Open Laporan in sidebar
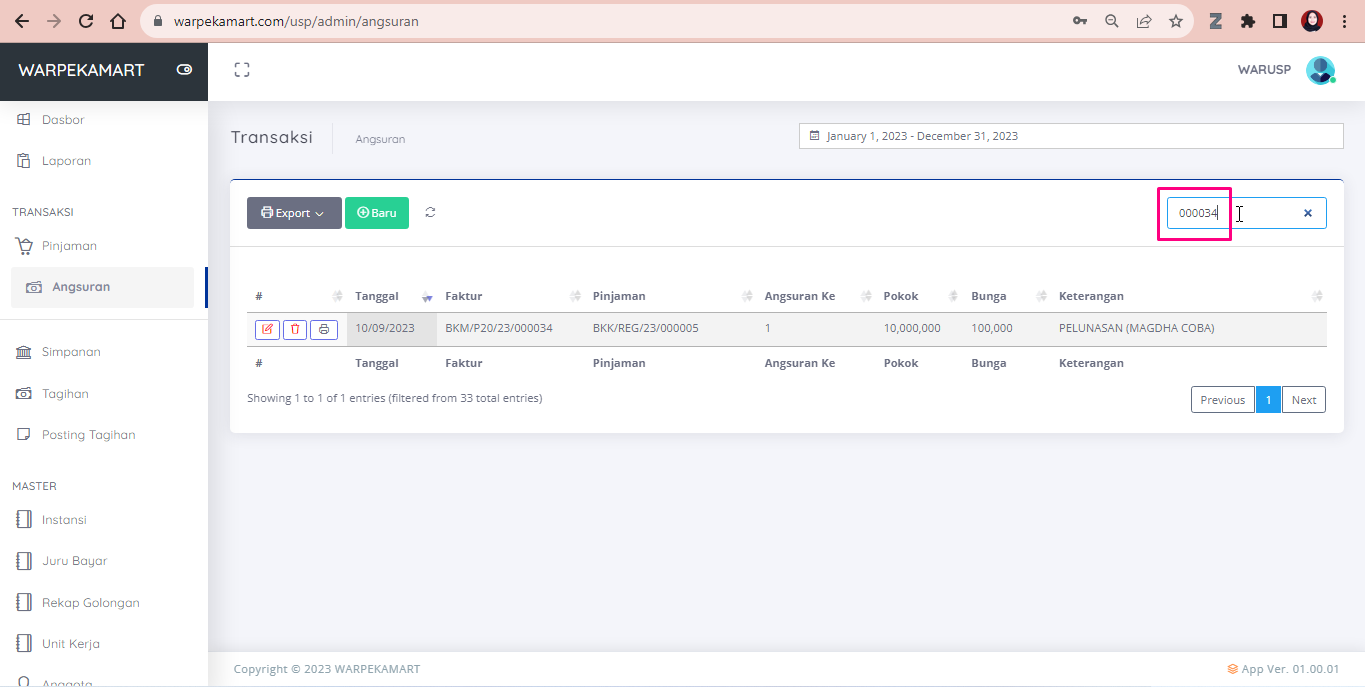The height and width of the screenshot is (687, 1365). (66, 161)
